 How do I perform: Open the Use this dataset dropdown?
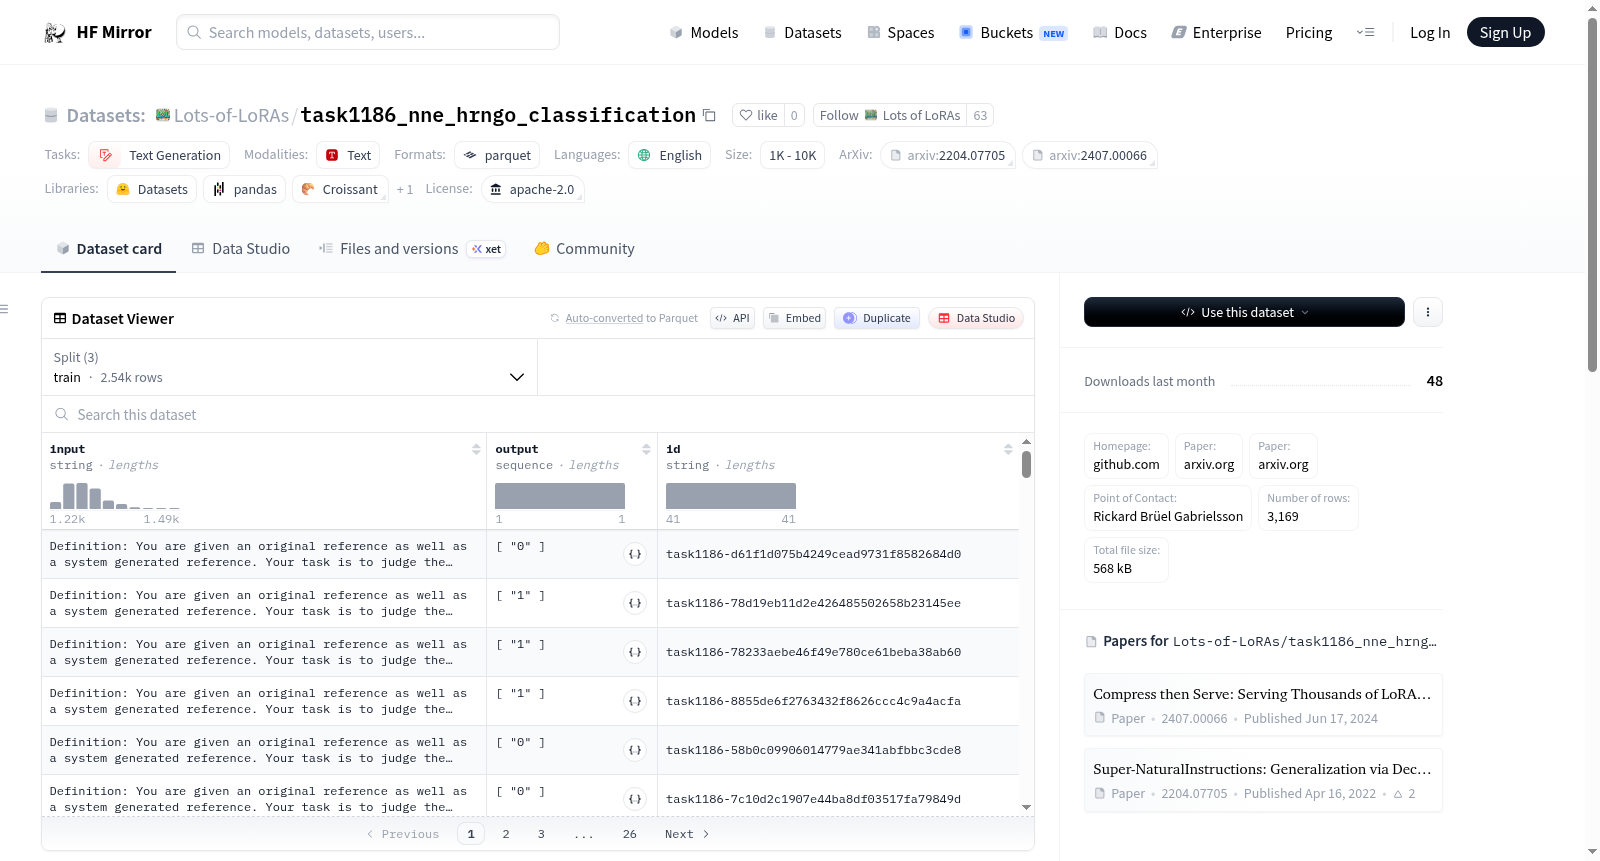coord(1244,312)
